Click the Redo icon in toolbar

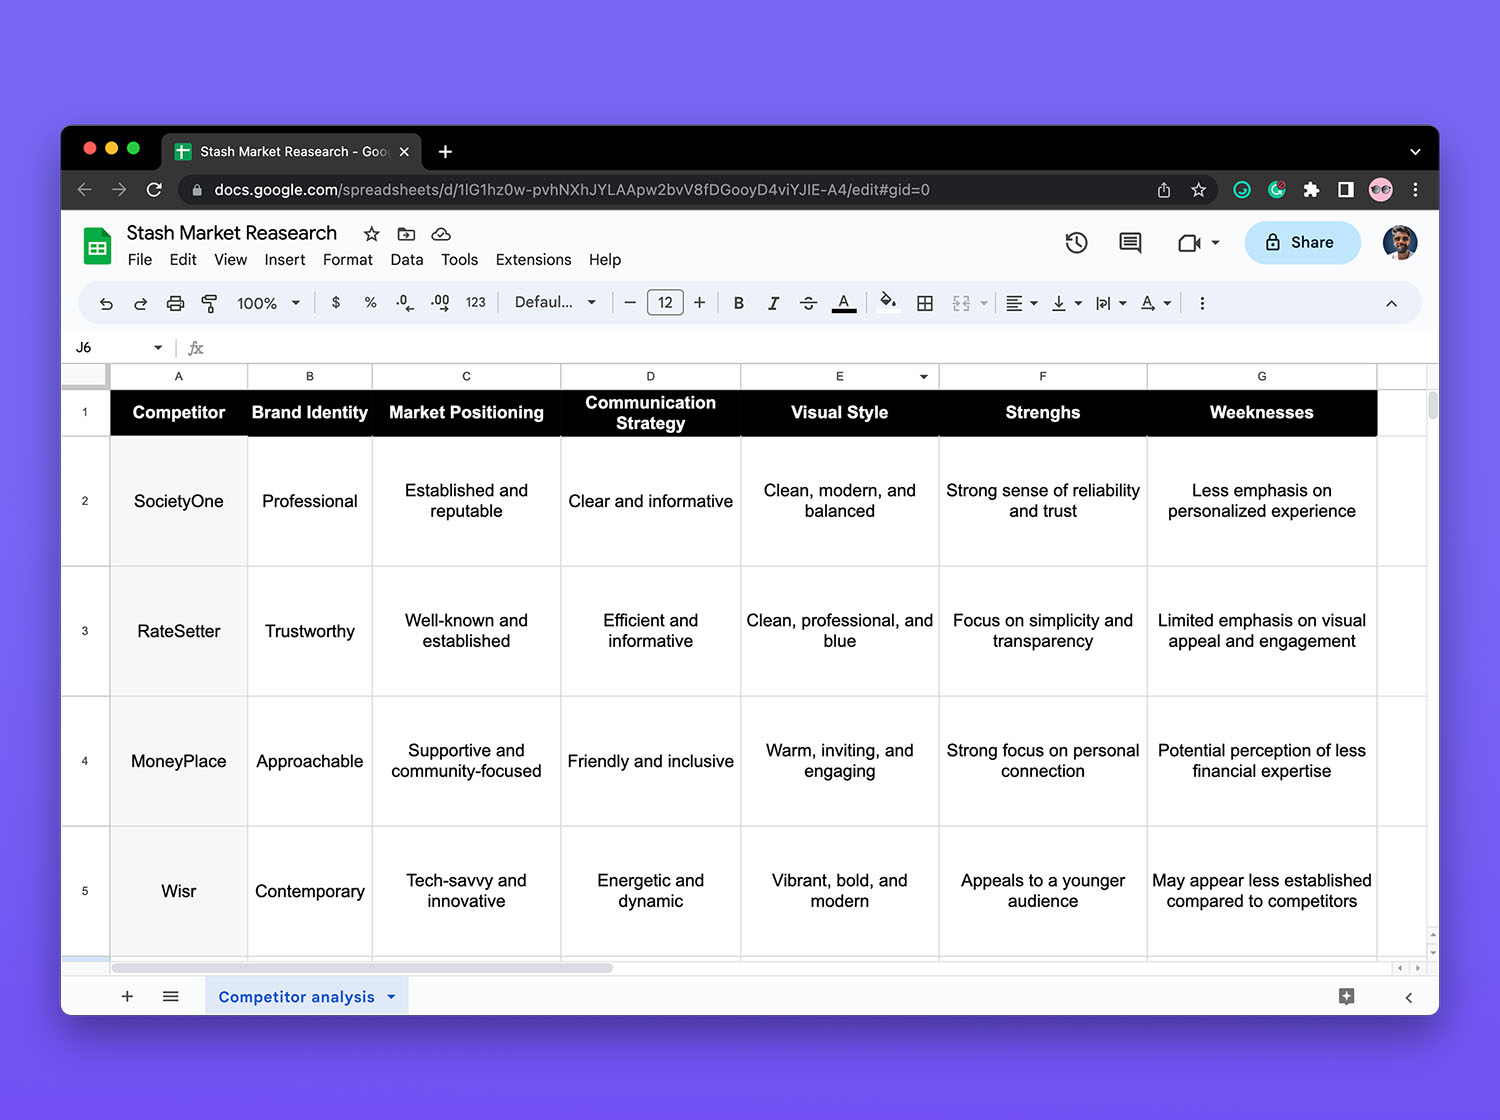click(x=140, y=303)
